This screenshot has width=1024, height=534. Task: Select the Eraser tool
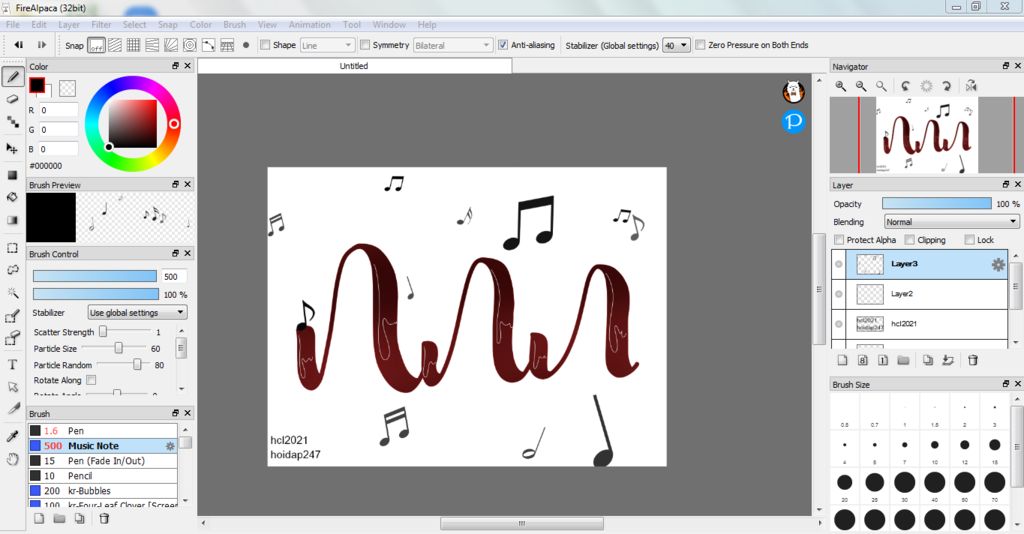tap(12, 99)
